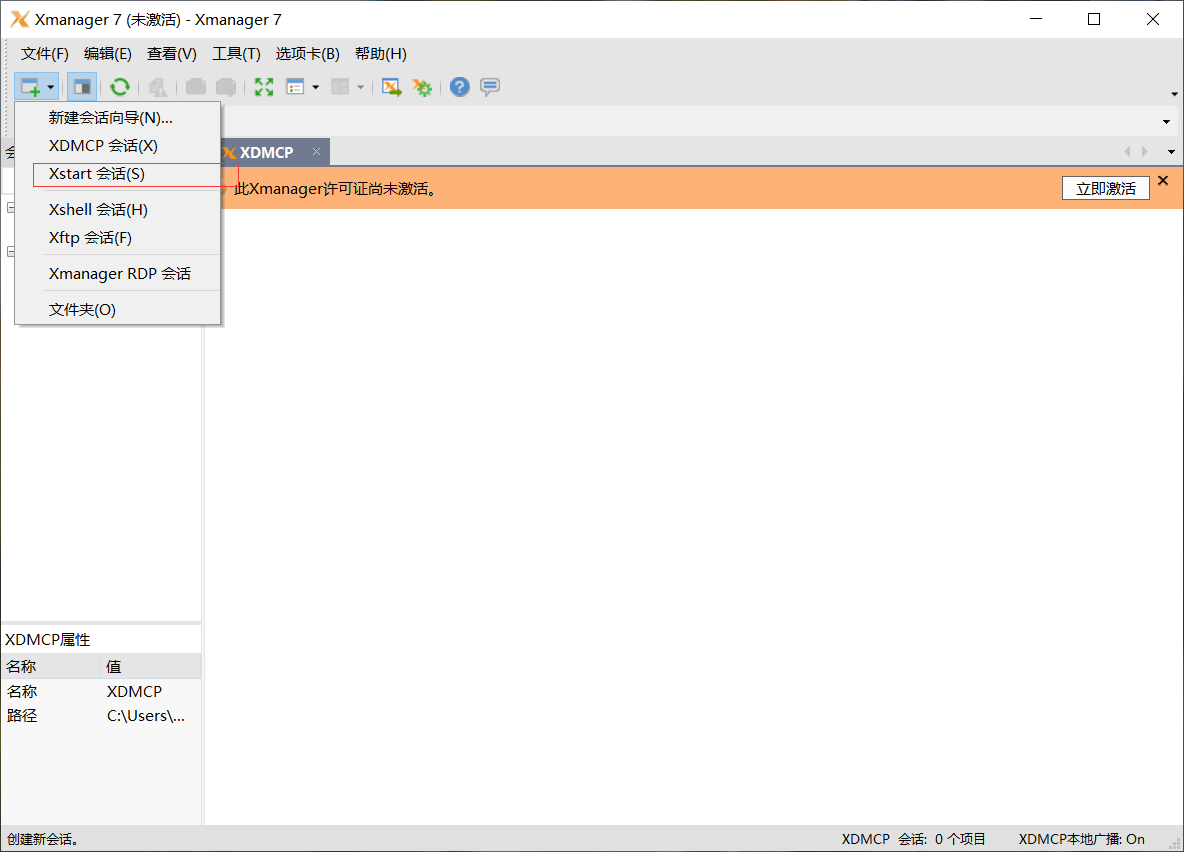Open Xconfig gear settings icon
1184x852 pixels.
(422, 87)
